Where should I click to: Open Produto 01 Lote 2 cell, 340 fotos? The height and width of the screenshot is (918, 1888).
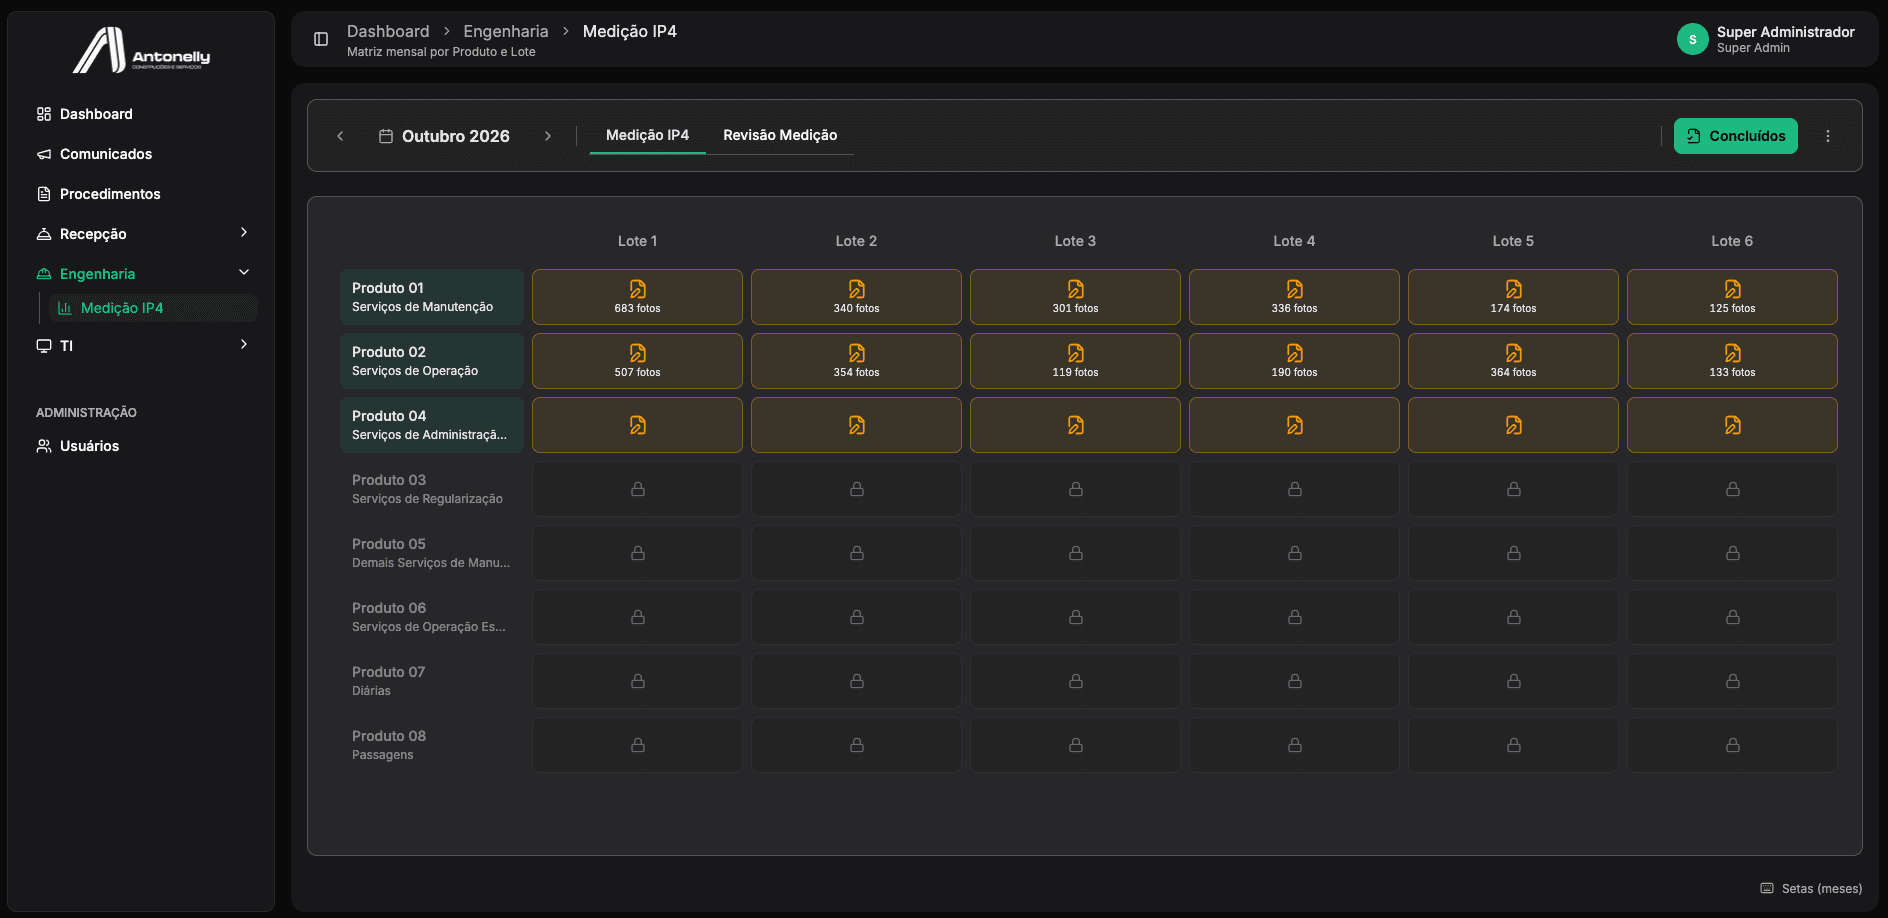coord(856,297)
